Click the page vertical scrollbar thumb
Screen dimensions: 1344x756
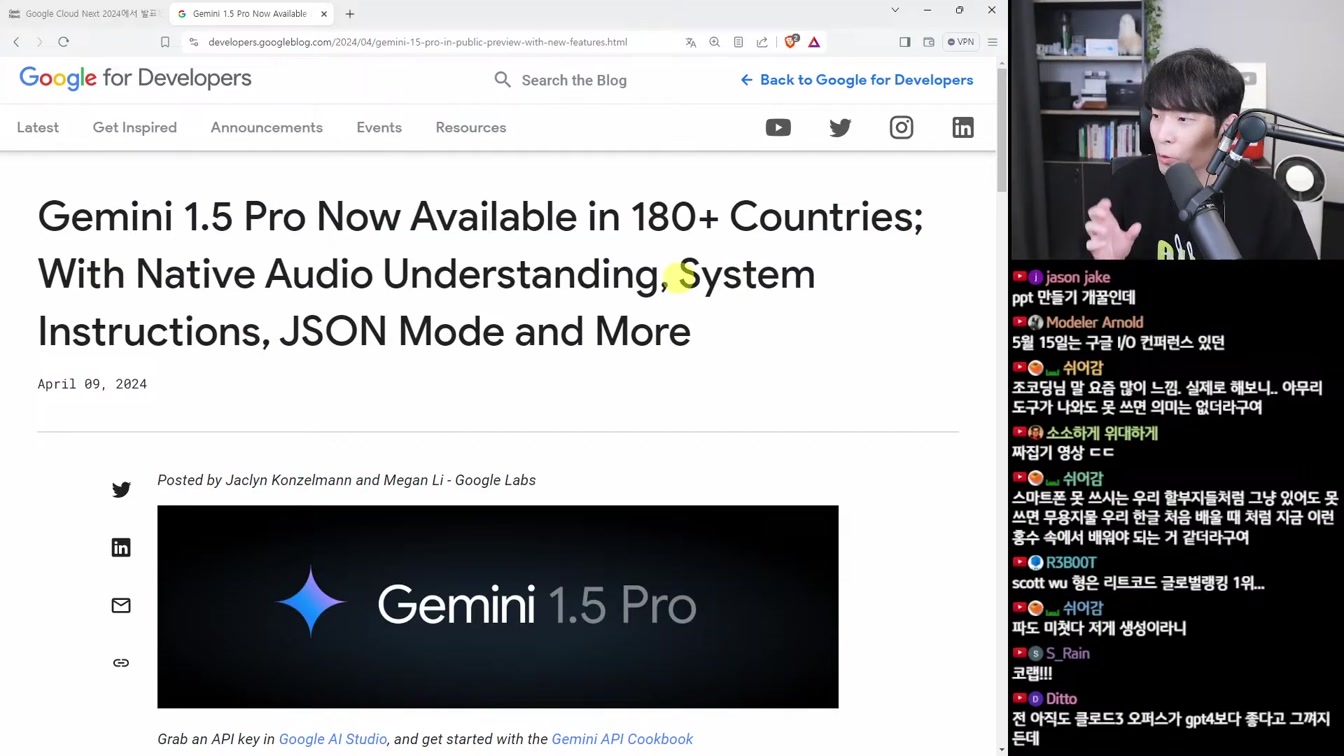[x=1002, y=131]
